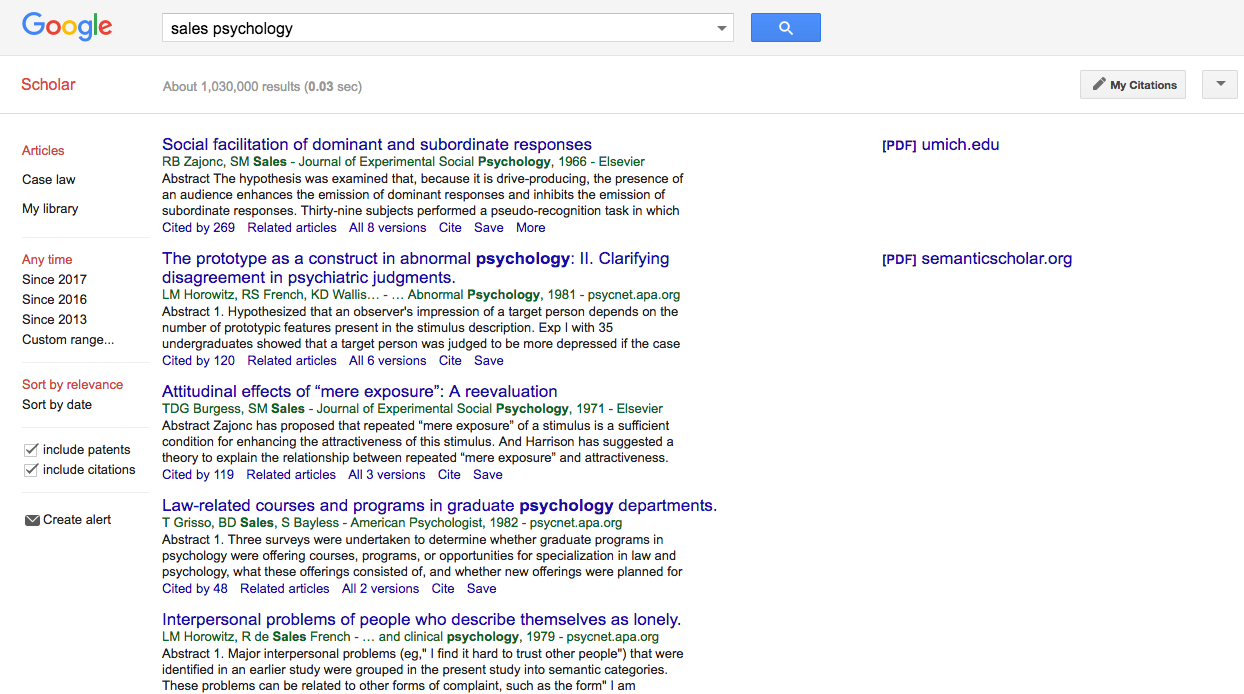
Task: Click Save under the Social facilitation result
Action: tap(489, 228)
